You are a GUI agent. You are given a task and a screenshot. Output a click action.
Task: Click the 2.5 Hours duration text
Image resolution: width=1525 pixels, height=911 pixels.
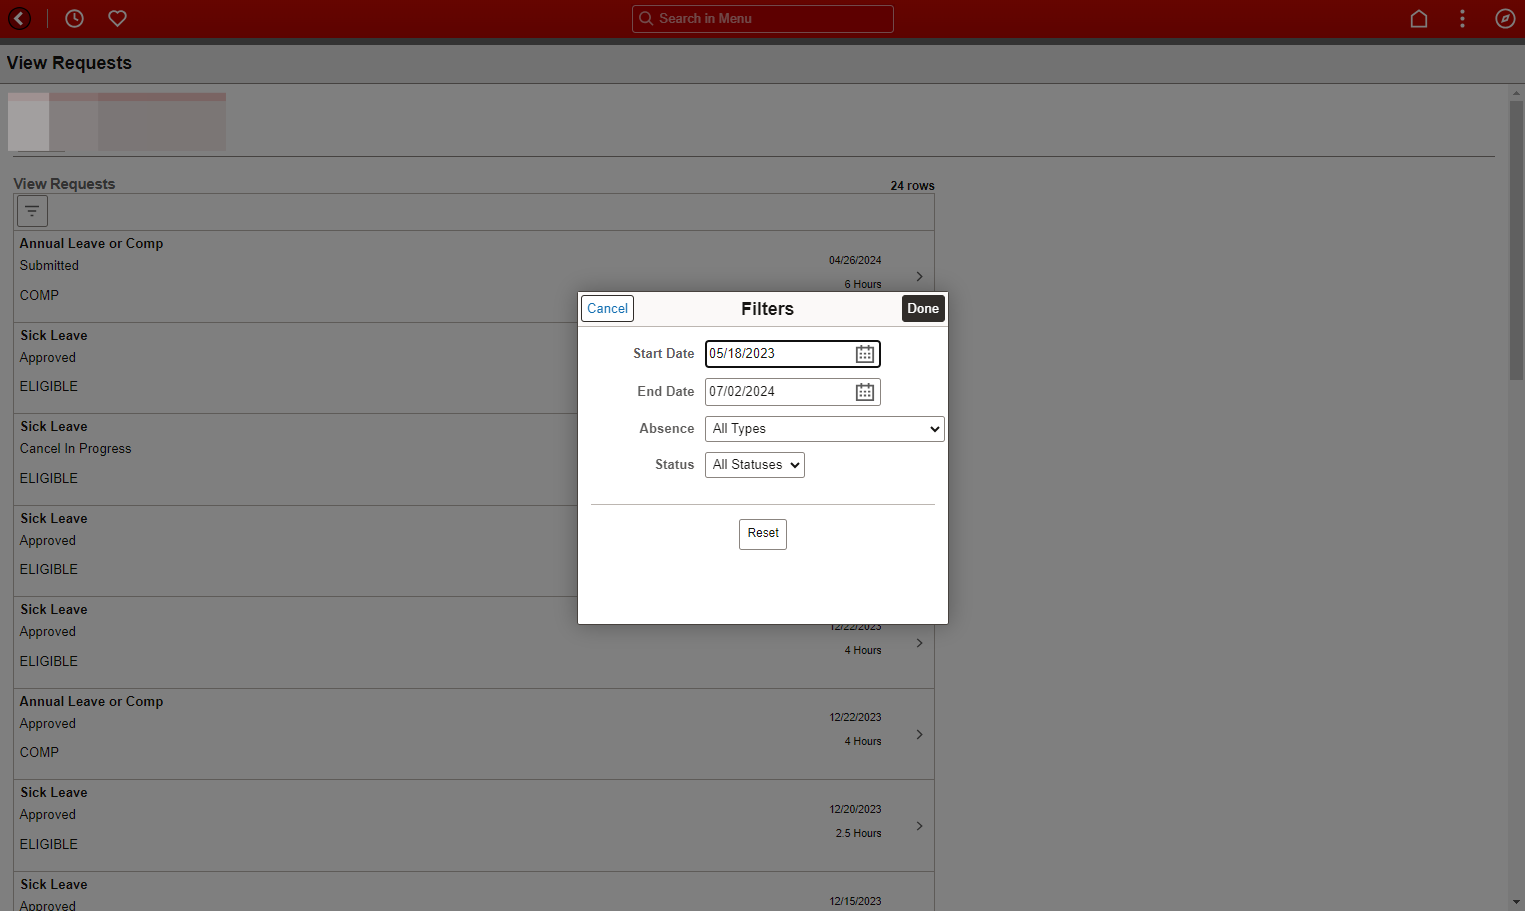859,833
